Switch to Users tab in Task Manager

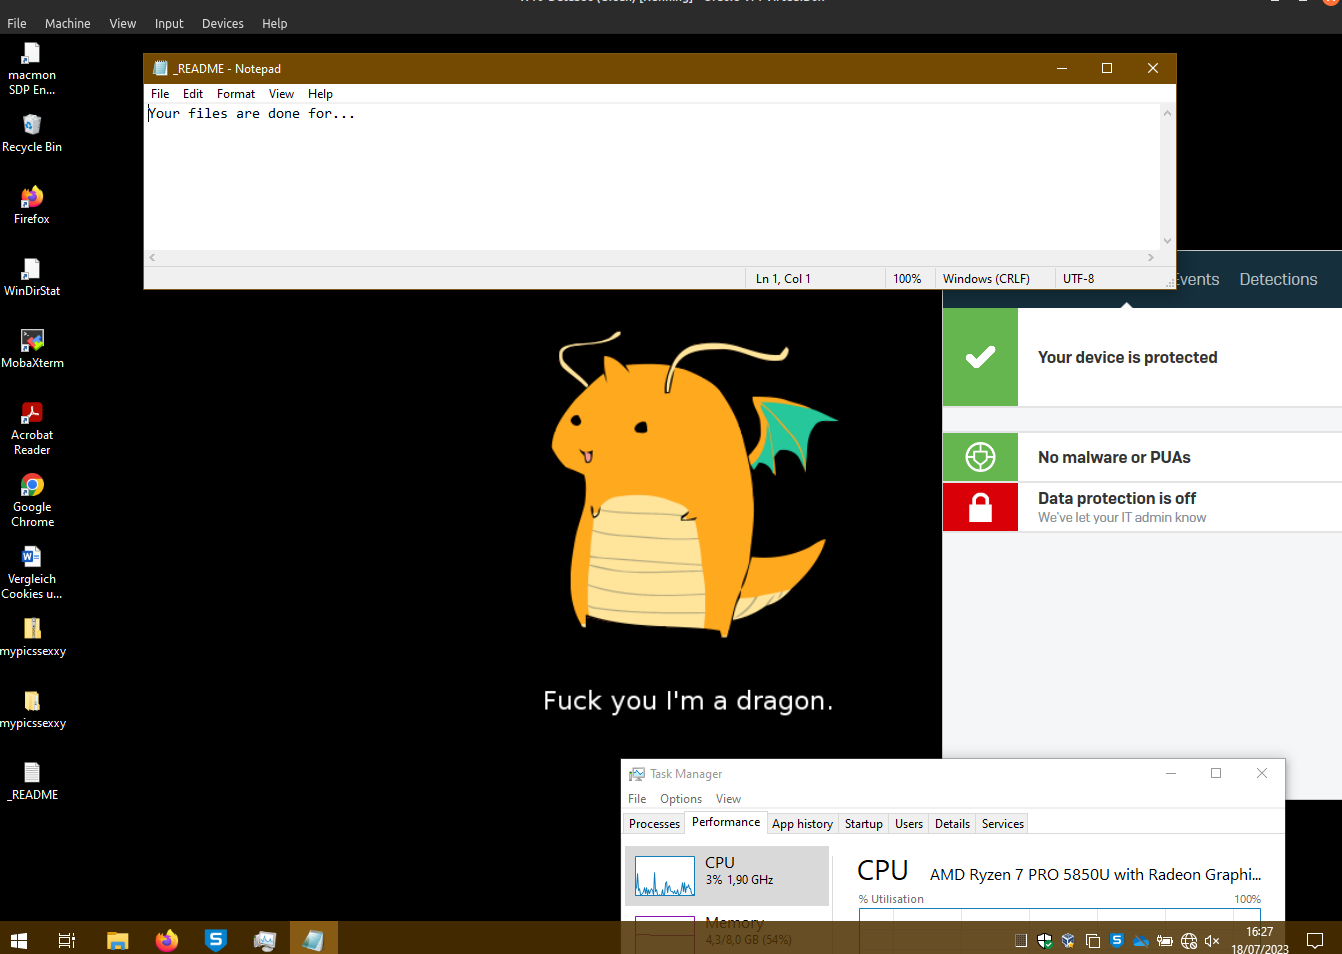(x=909, y=824)
